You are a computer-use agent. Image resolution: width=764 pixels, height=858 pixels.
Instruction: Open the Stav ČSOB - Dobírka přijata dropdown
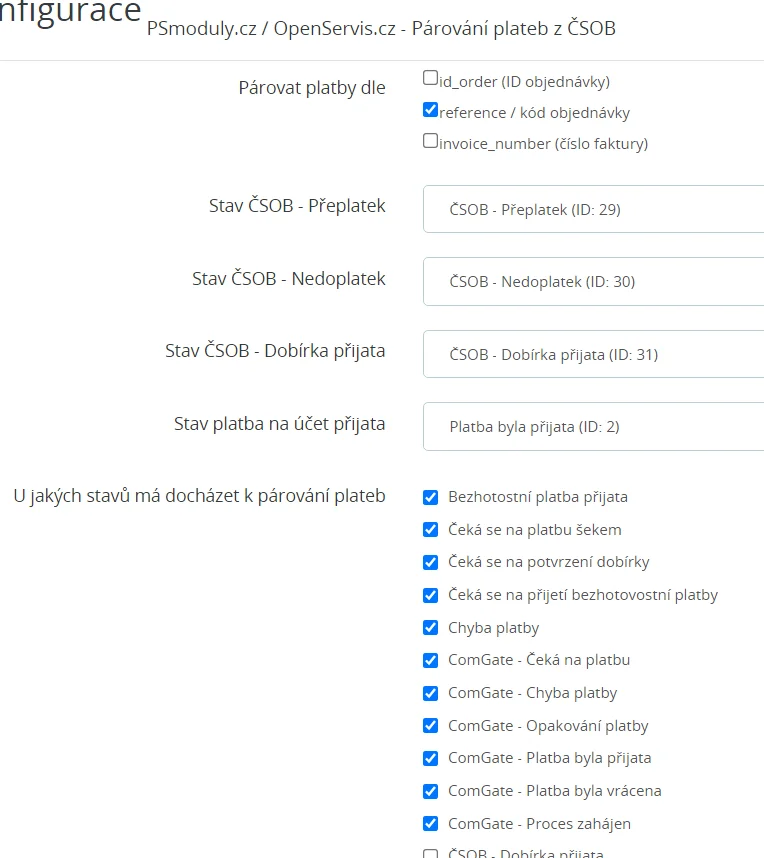point(593,354)
